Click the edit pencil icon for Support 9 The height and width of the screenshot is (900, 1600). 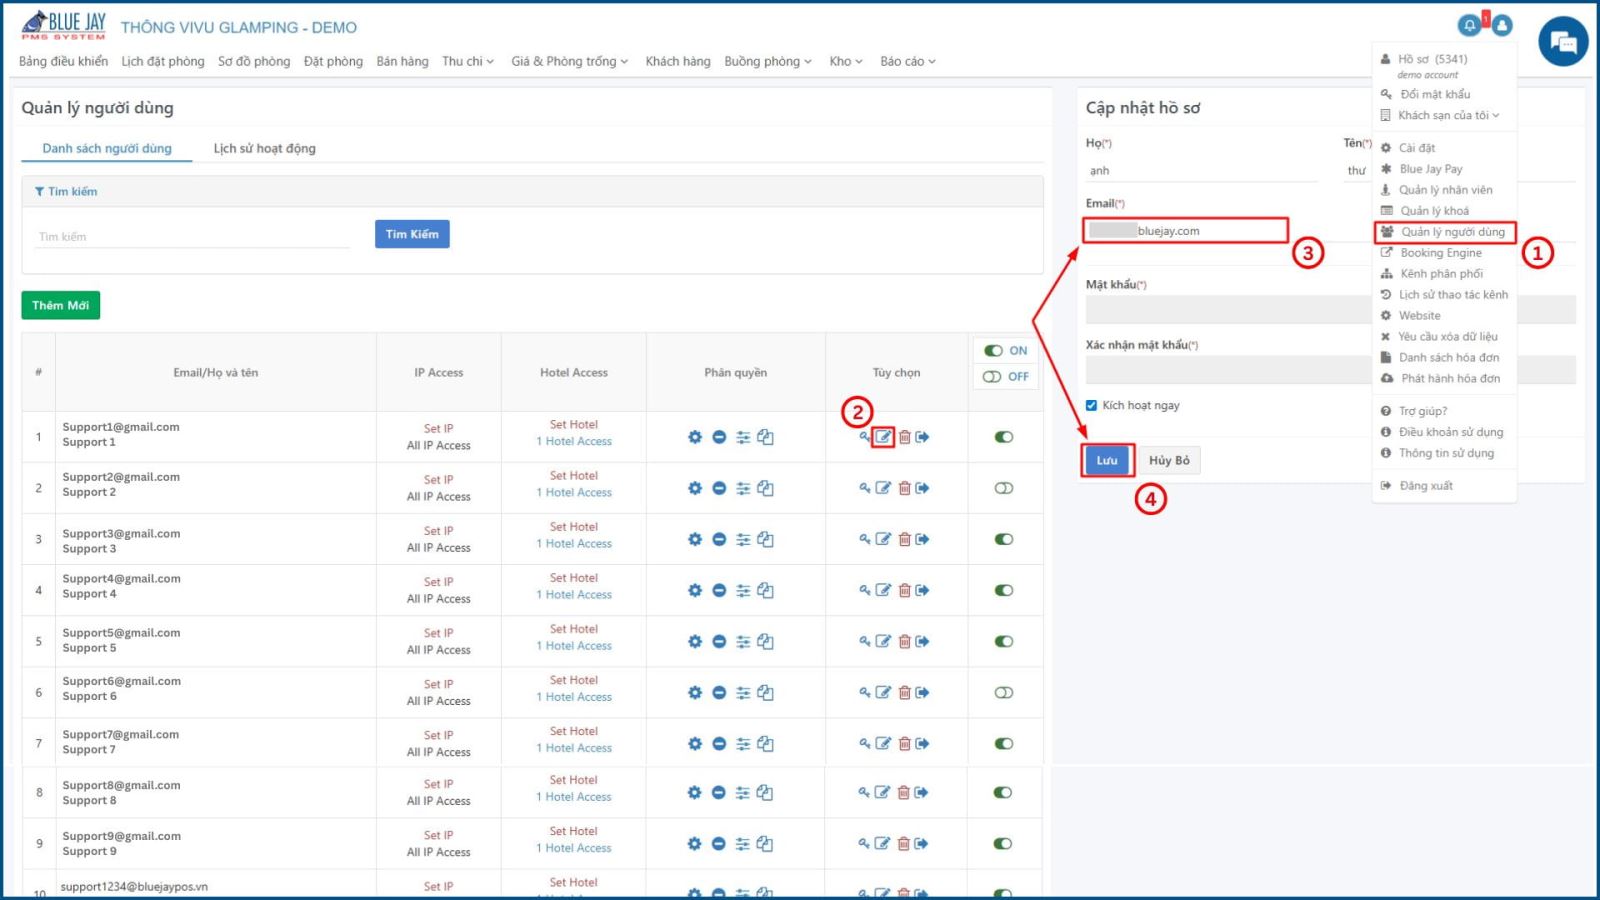tap(883, 843)
